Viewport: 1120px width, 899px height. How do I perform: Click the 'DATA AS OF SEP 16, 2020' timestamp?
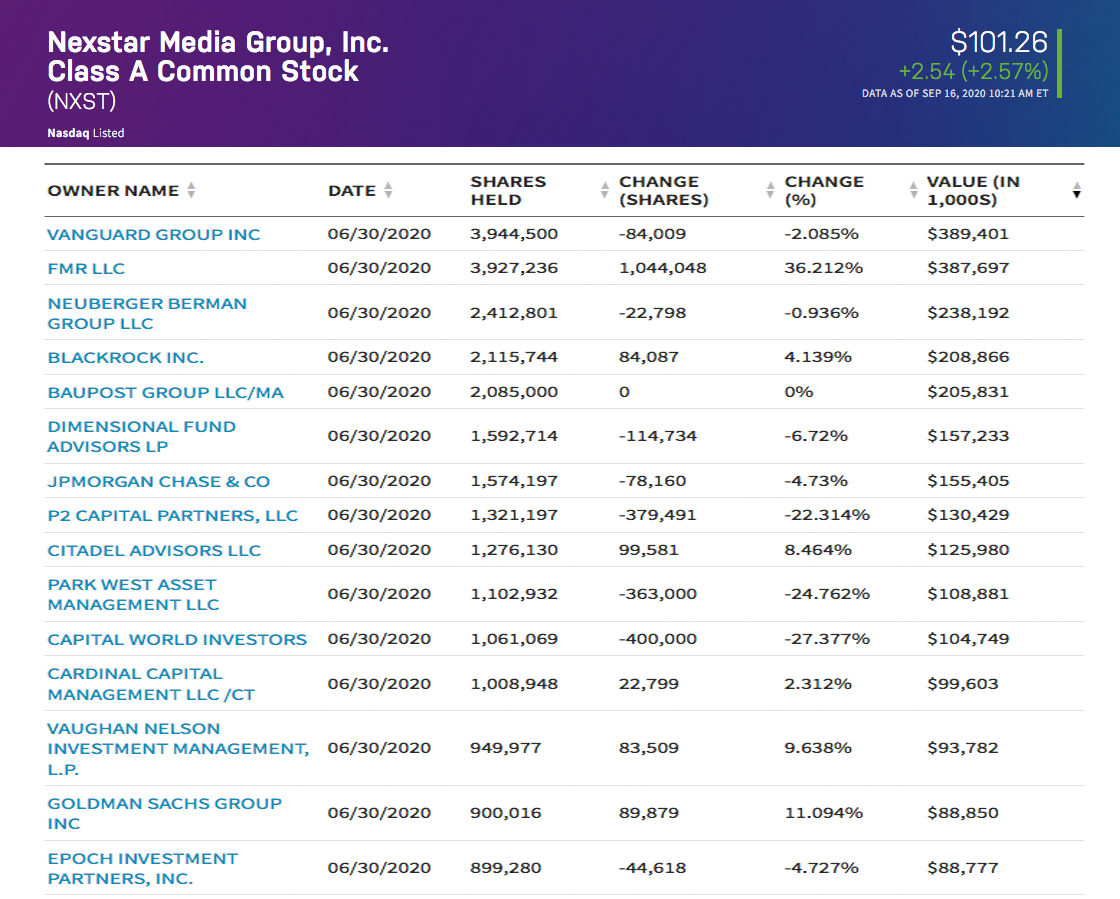(x=955, y=94)
